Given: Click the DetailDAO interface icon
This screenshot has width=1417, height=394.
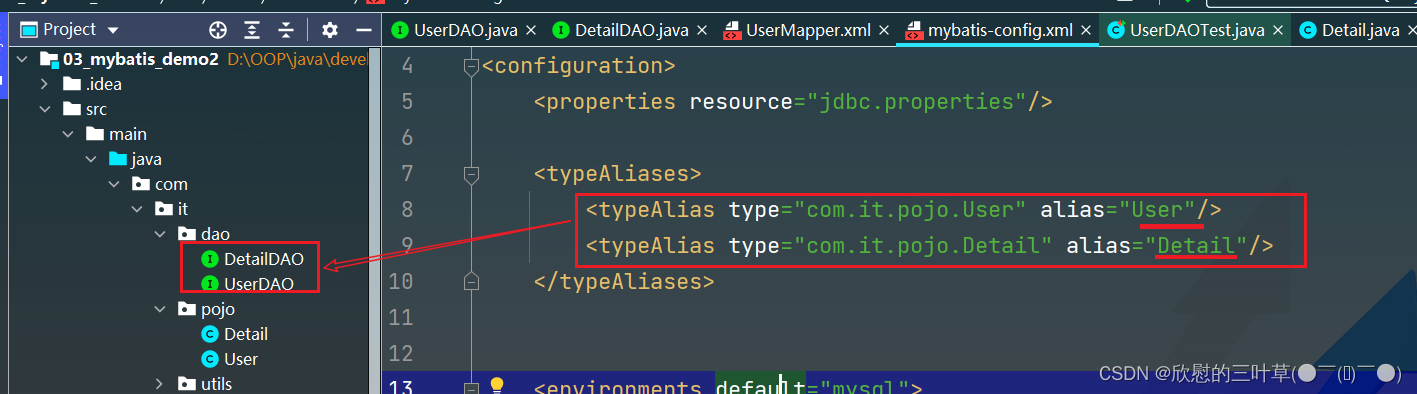Looking at the screenshot, I should click(x=209, y=259).
